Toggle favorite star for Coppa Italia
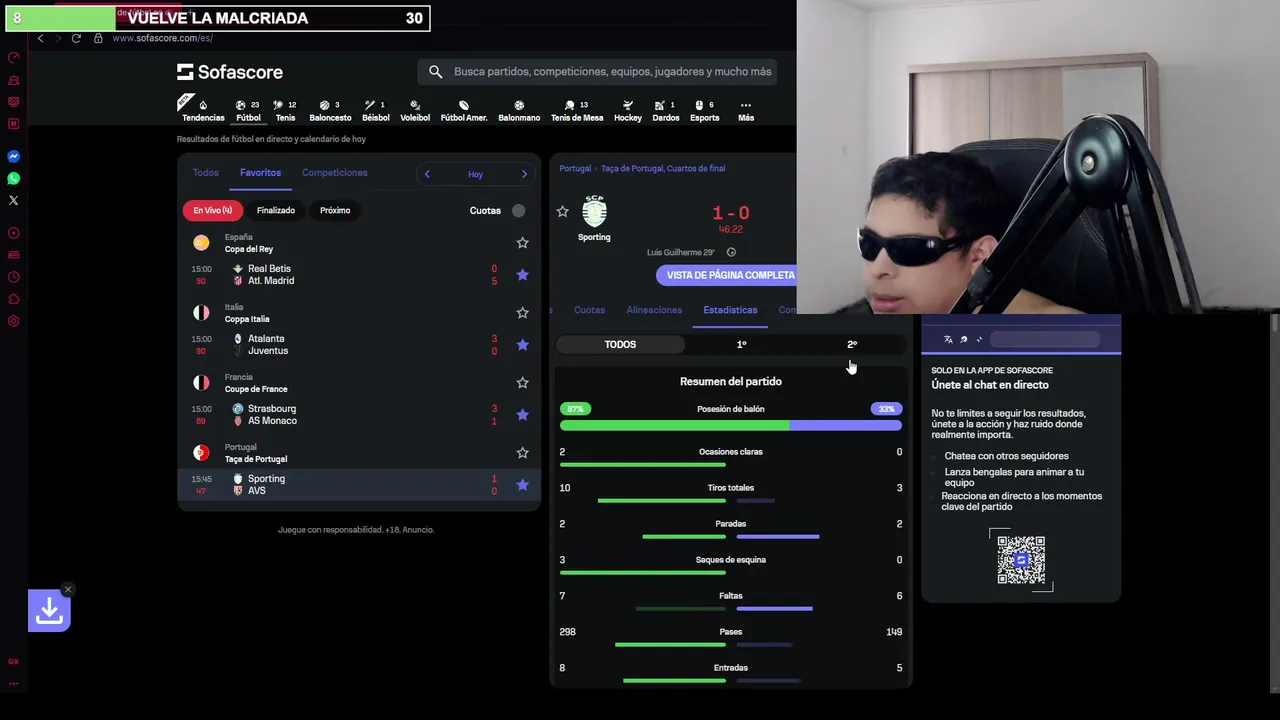Image resolution: width=1280 pixels, height=720 pixels. tap(522, 312)
